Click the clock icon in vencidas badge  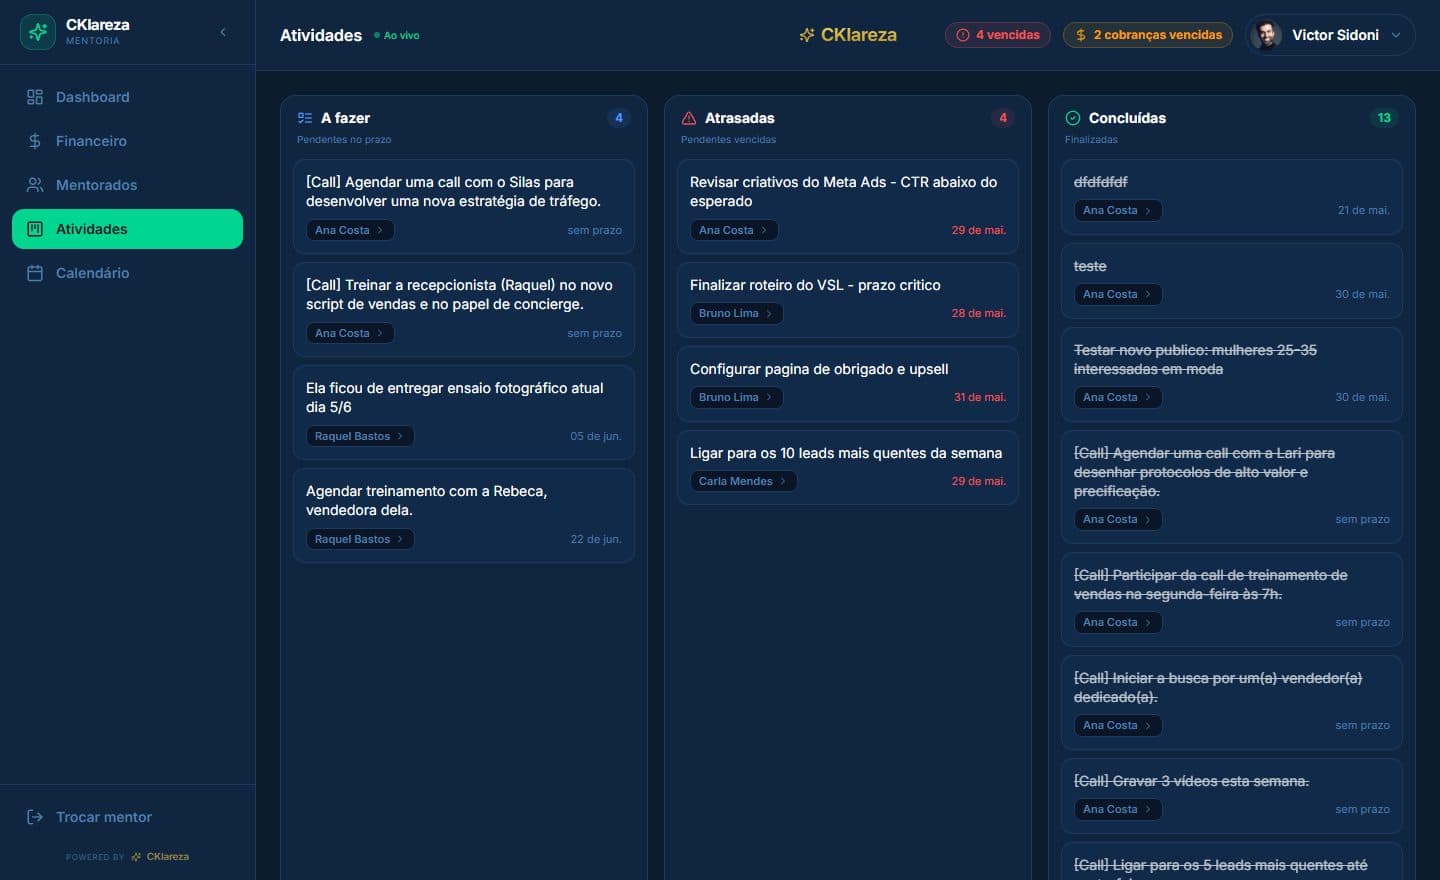pos(963,35)
